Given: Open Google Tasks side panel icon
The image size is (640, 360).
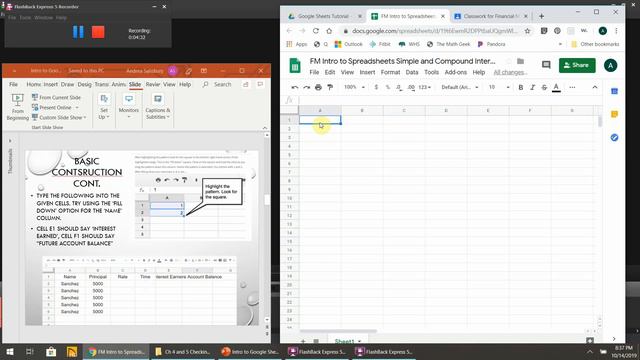Looking at the screenshot, I should tap(614, 138).
